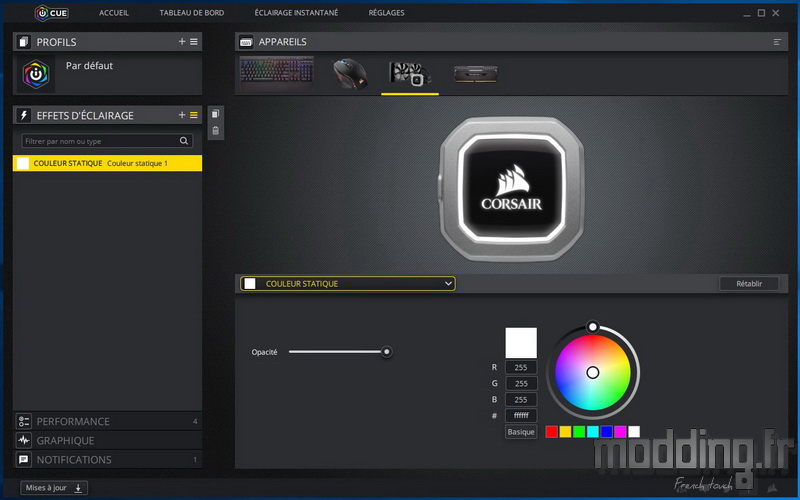Select the keyboard device thumbnail
800x500 pixels.
point(277,73)
